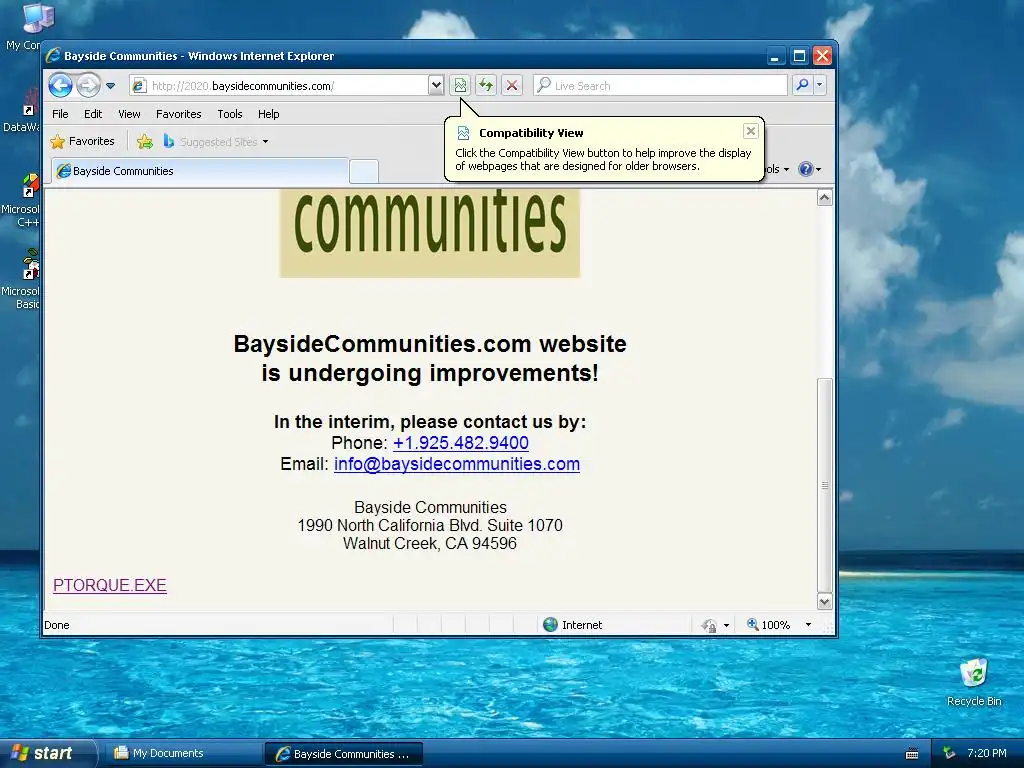
Task: Call phone link +1.925.482.9400
Action: [x=460, y=443]
